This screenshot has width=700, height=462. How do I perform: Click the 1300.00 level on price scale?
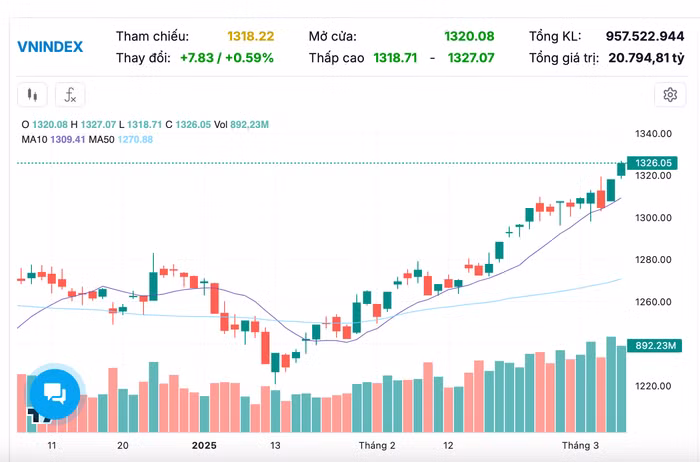coord(652,218)
